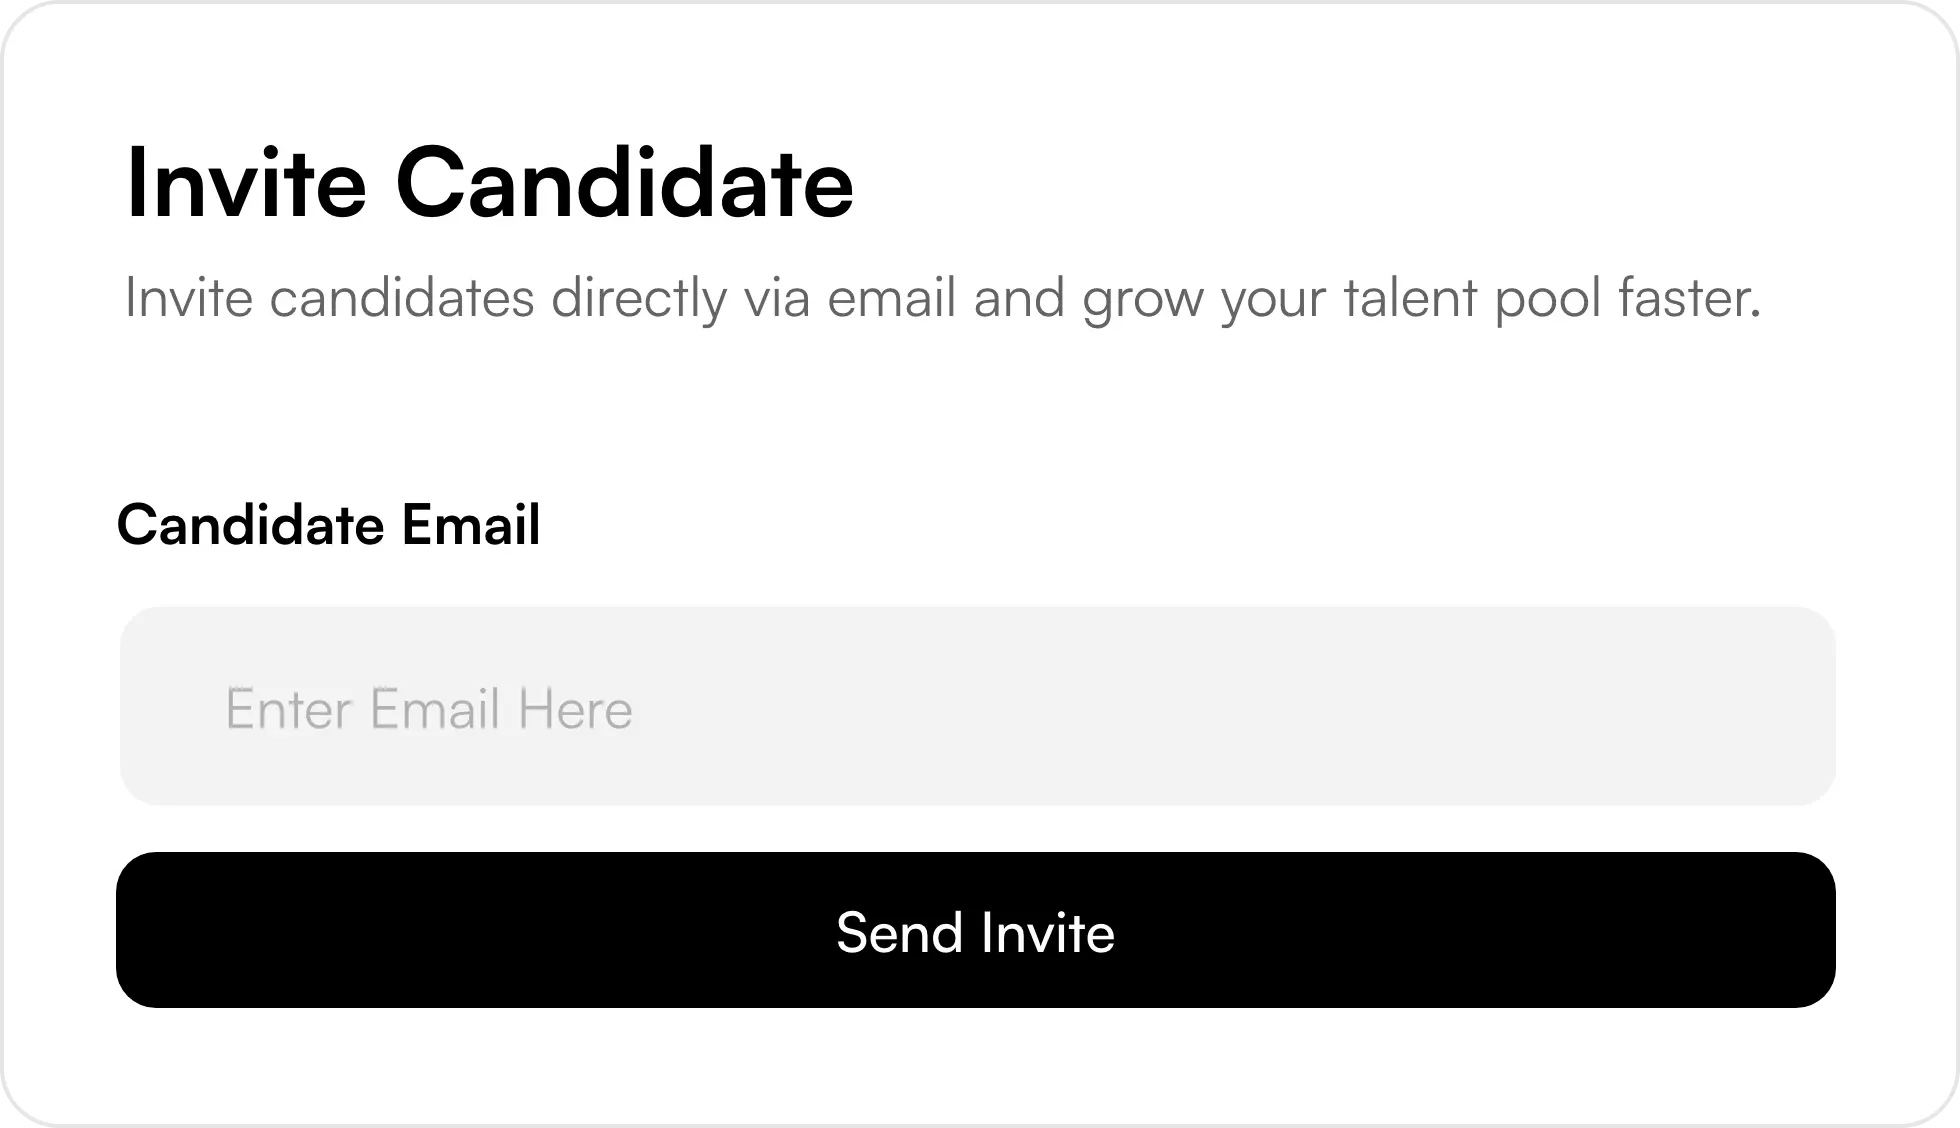Screen dimensions: 1960x1128
Task: Click the "Enter Email Here" placeholder text
Action: click(428, 709)
